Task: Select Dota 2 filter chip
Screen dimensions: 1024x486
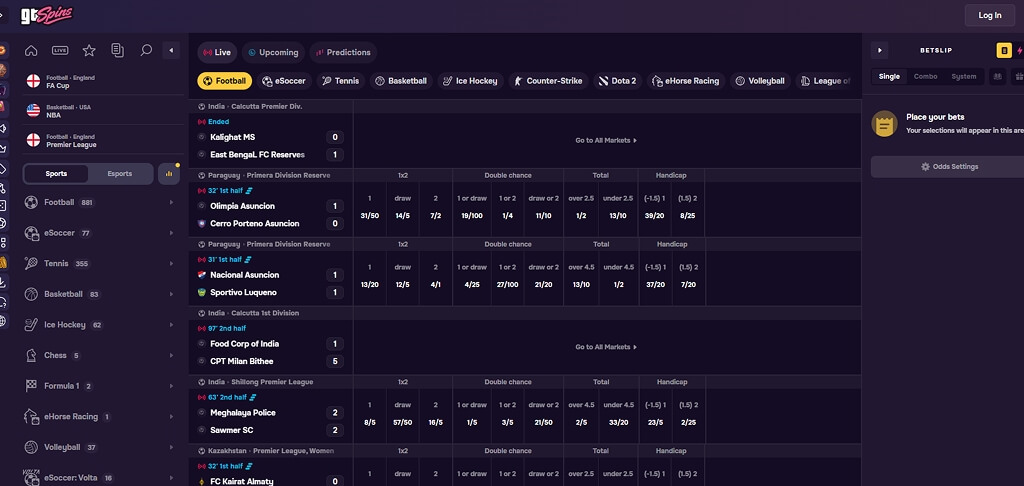Action: click(618, 81)
